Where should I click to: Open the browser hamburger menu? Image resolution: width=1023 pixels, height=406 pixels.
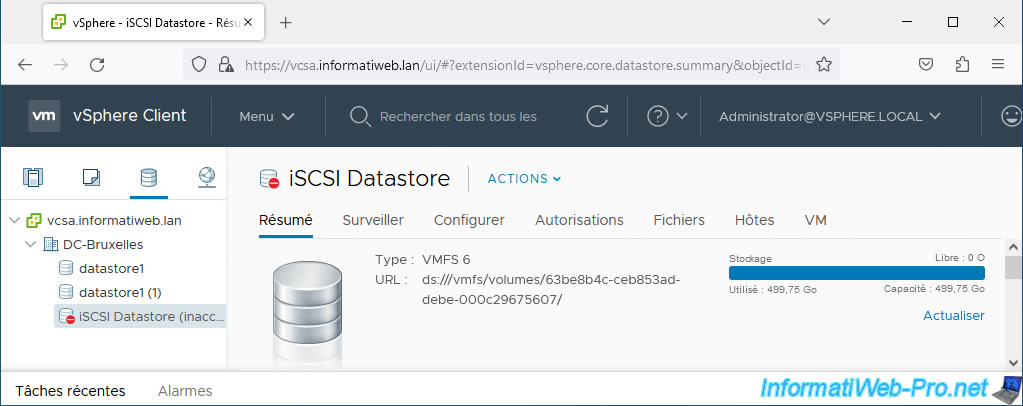tap(998, 64)
